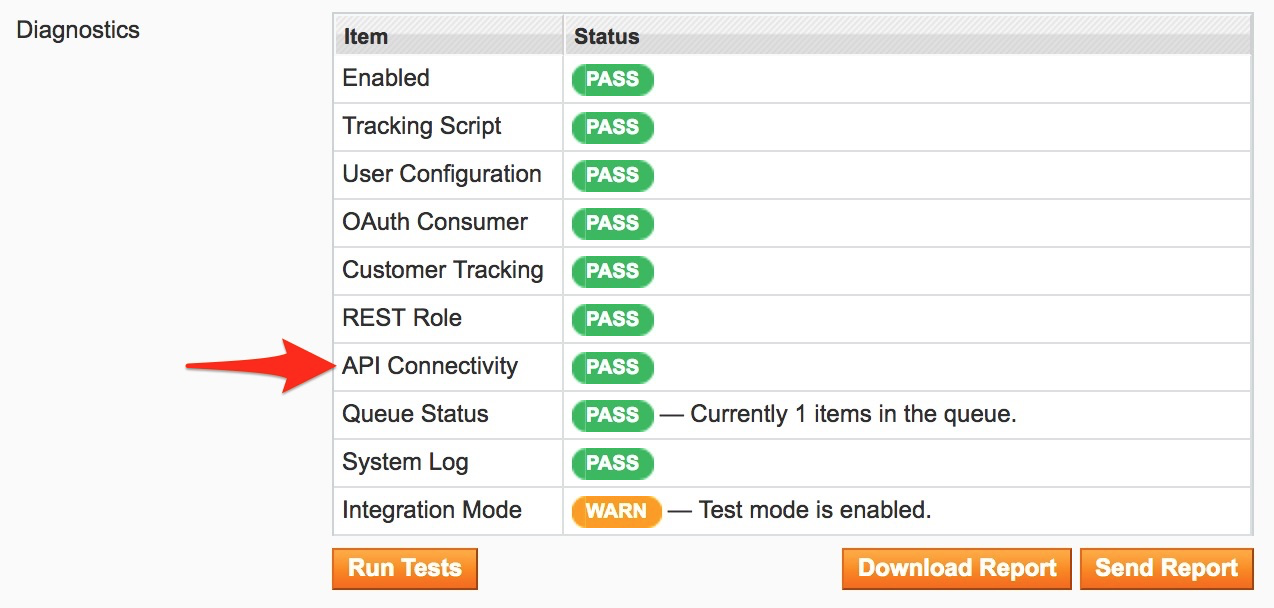Screen dimensions: 1274x608
Task: Select the Queue Status row label
Action: coord(415,414)
